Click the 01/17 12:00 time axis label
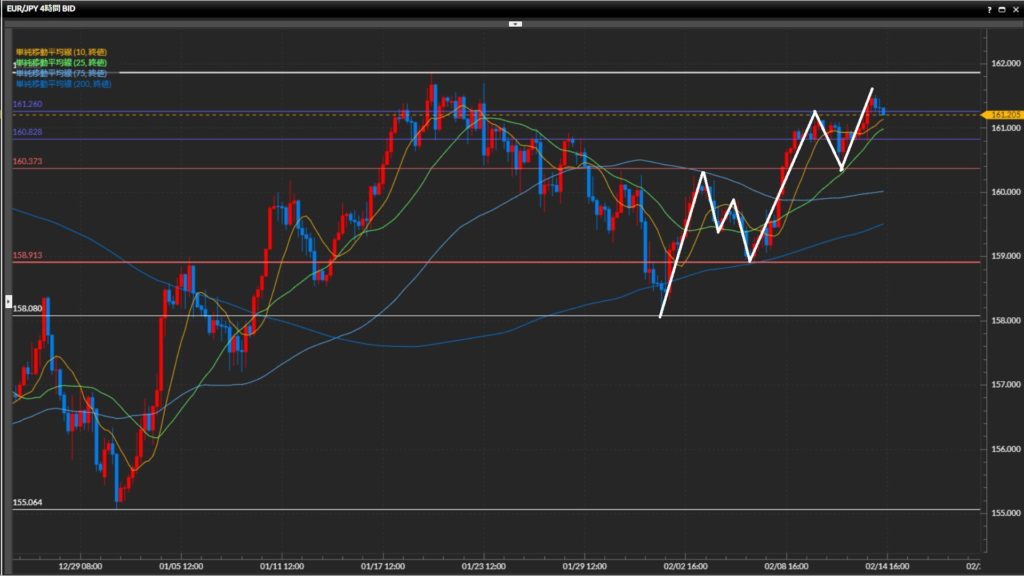1024x576 pixels. (x=383, y=565)
